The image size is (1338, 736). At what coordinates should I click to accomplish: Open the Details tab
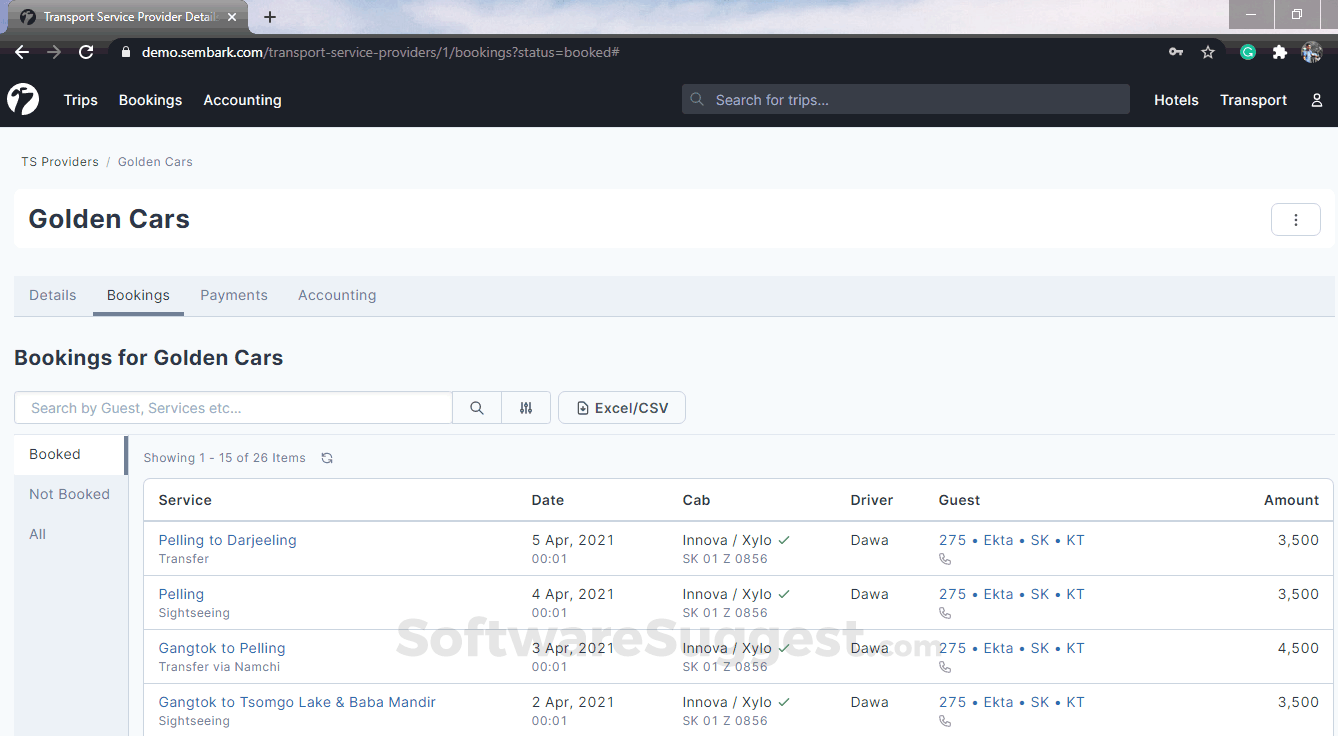52,295
